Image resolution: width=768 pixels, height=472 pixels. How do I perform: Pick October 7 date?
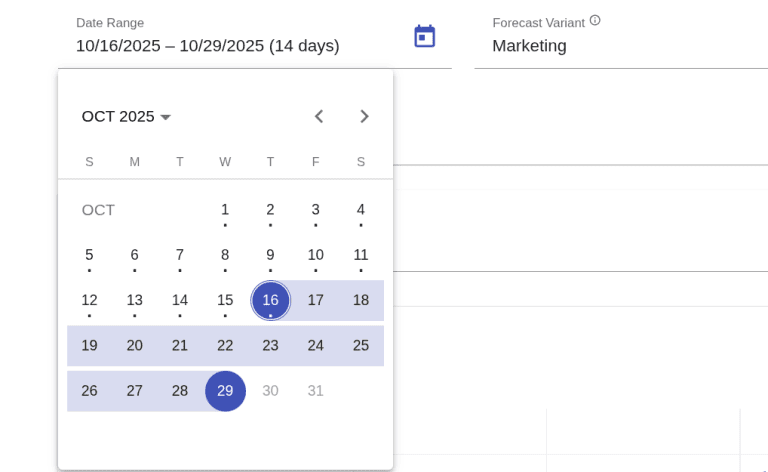coord(180,255)
